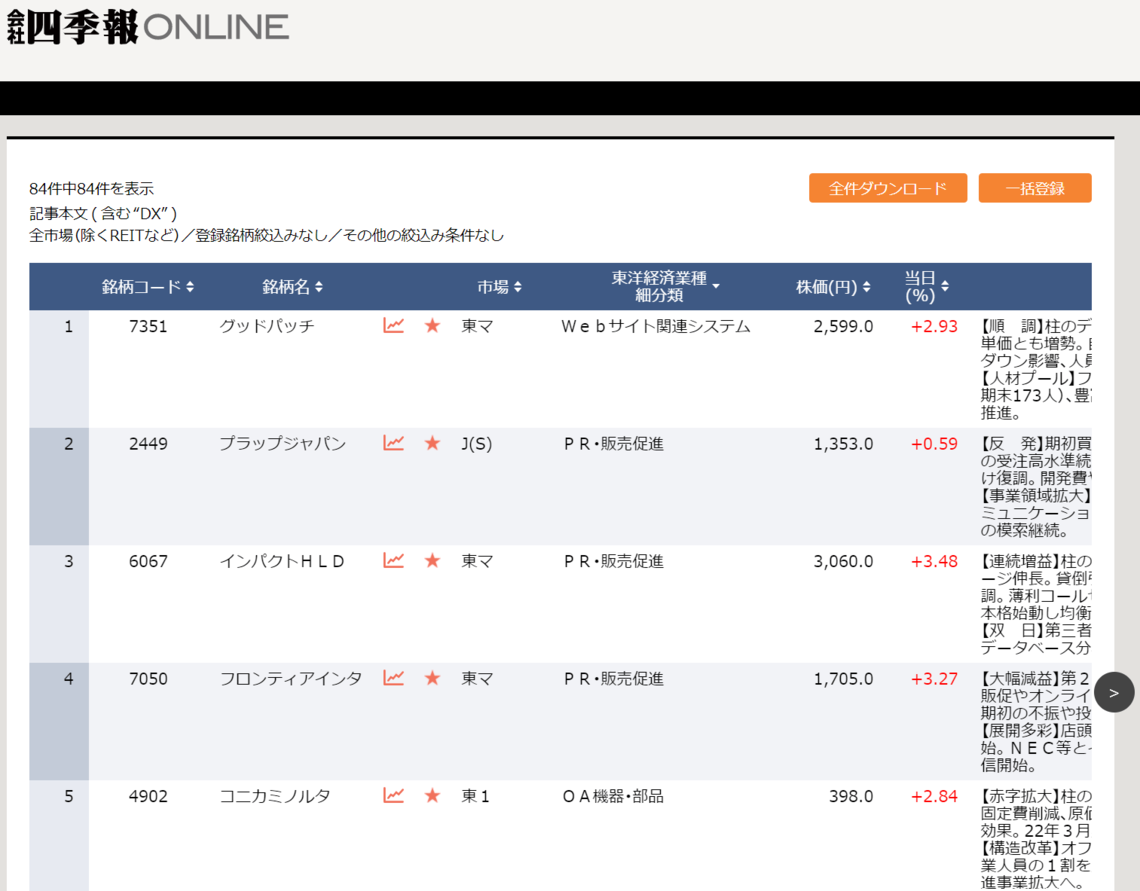The image size is (1140, 891).
Task: Toggle the favorite star for コニカミノルタ
Action: 431,796
